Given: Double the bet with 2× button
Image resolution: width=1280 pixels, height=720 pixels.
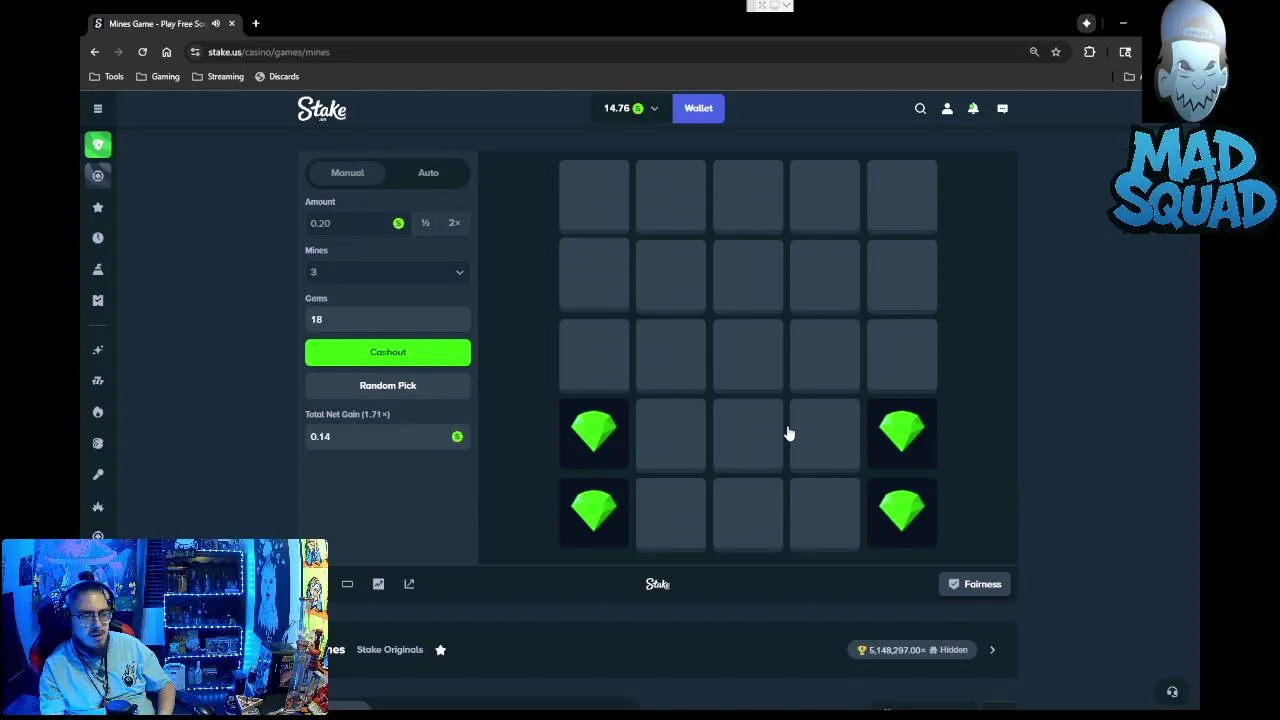Looking at the screenshot, I should click(454, 223).
